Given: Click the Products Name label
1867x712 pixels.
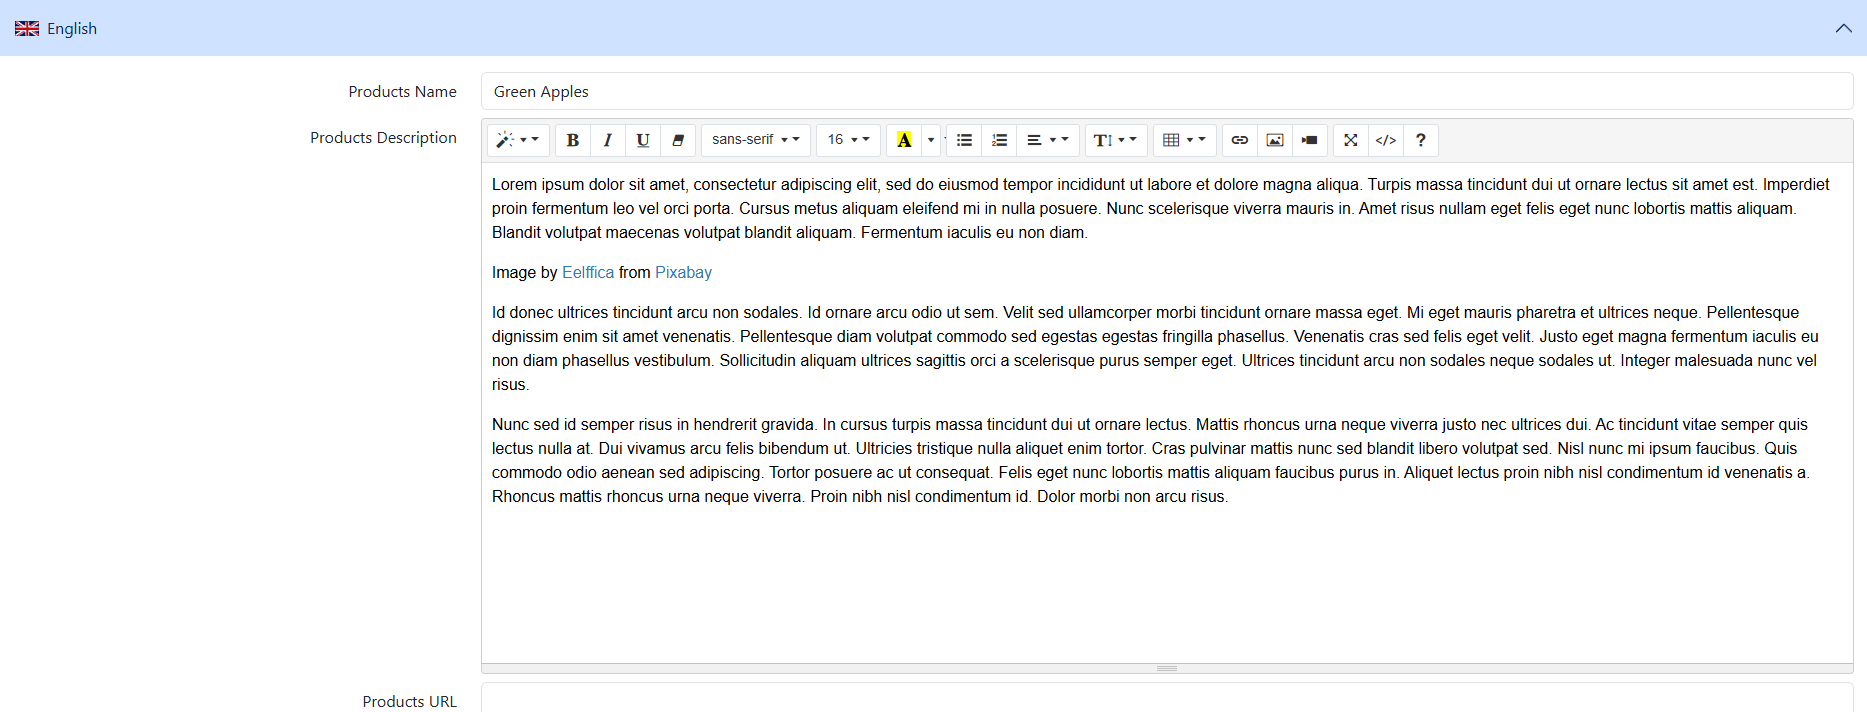Looking at the screenshot, I should (x=402, y=91).
